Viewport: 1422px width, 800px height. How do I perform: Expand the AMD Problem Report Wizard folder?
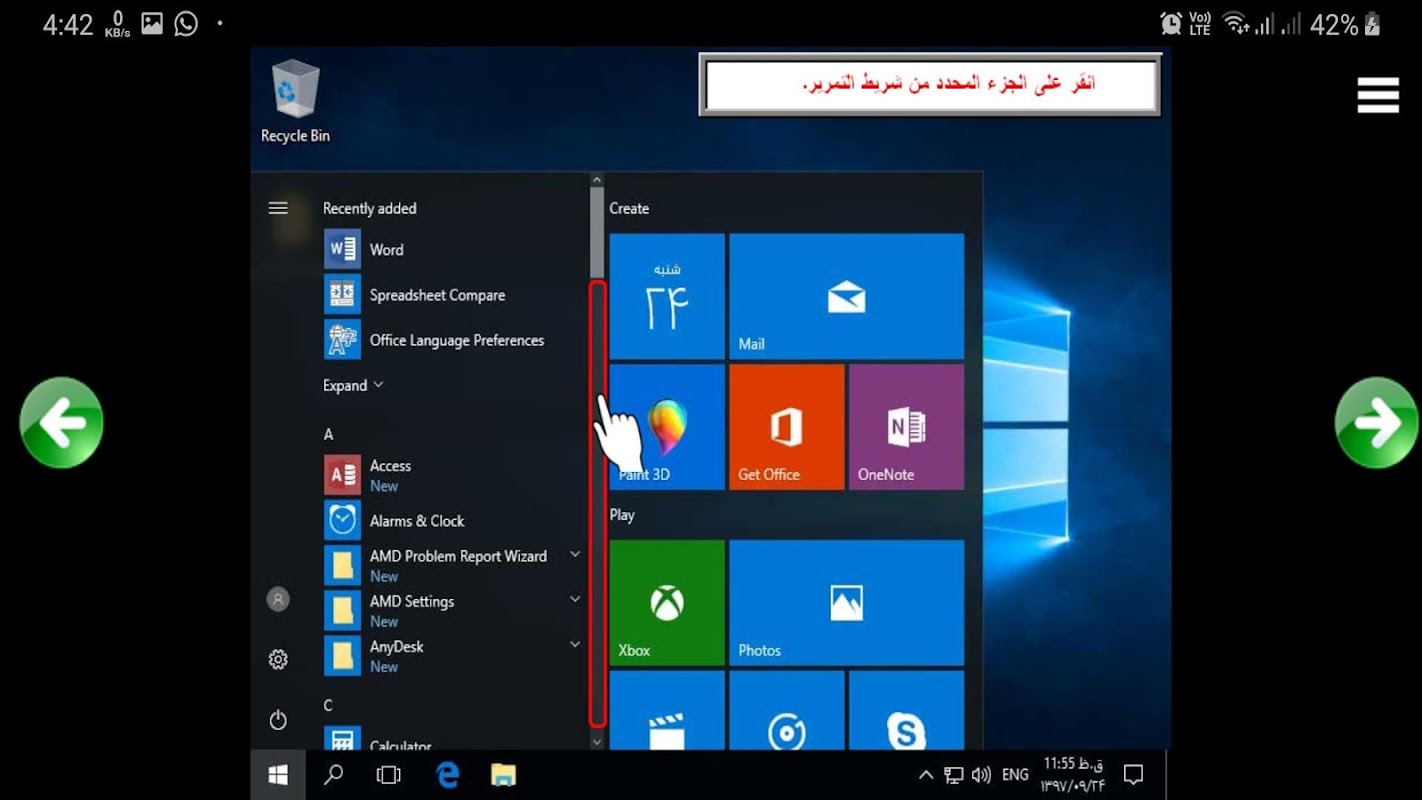[575, 554]
